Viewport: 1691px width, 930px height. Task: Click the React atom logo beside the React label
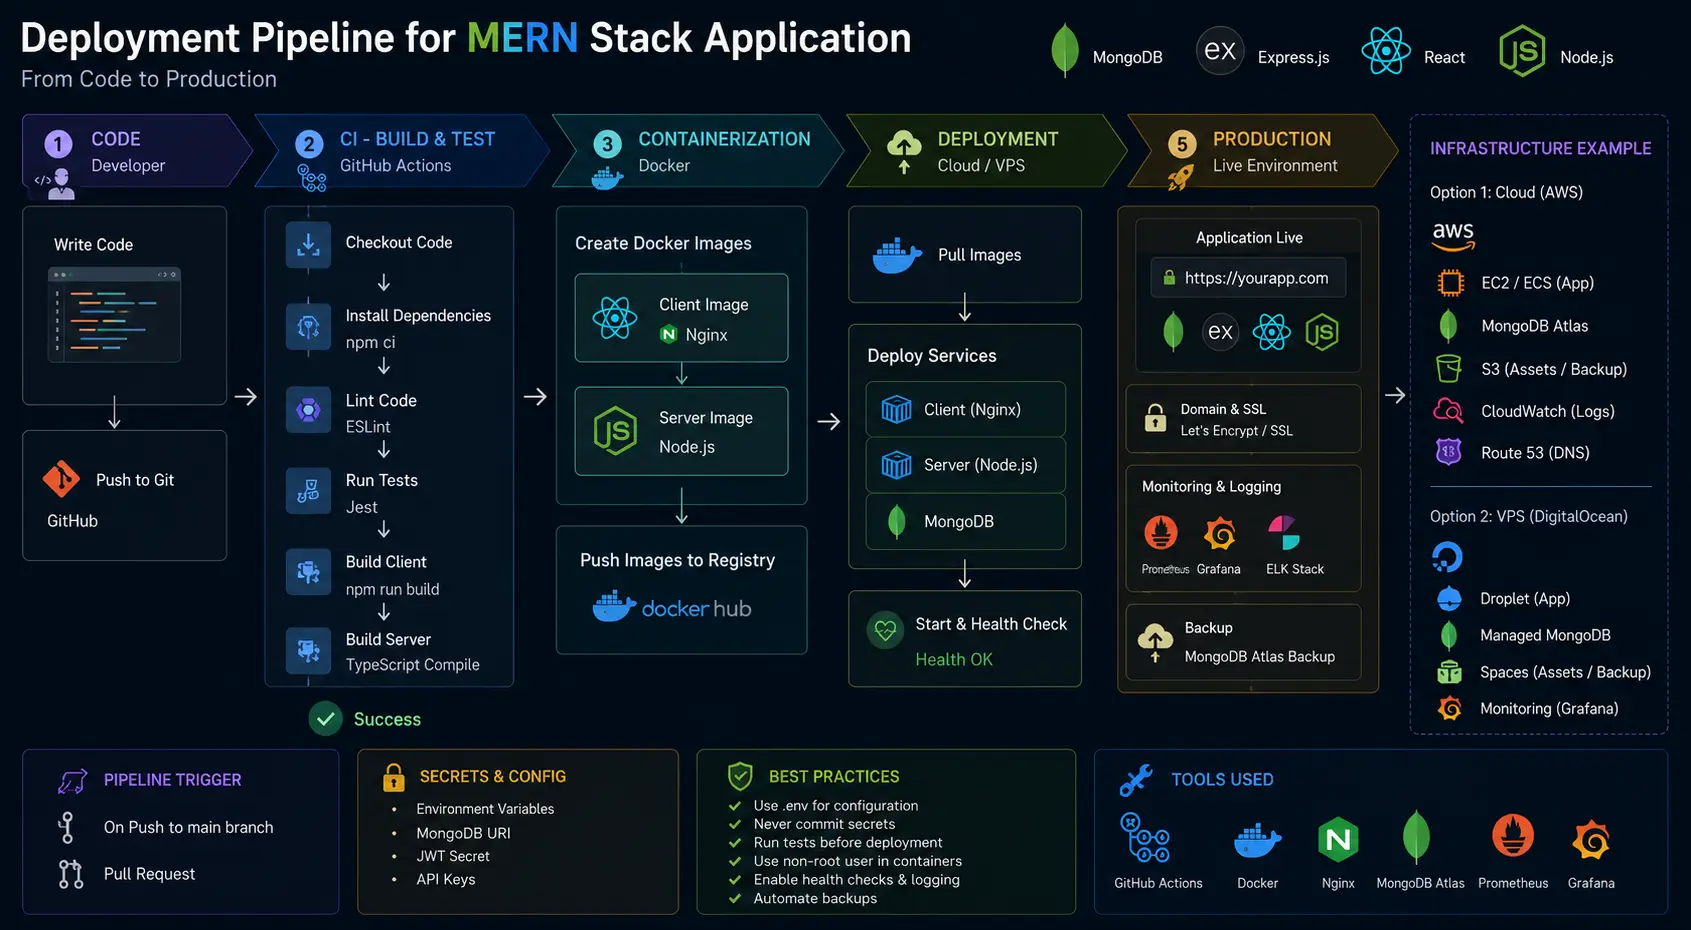click(x=1386, y=51)
